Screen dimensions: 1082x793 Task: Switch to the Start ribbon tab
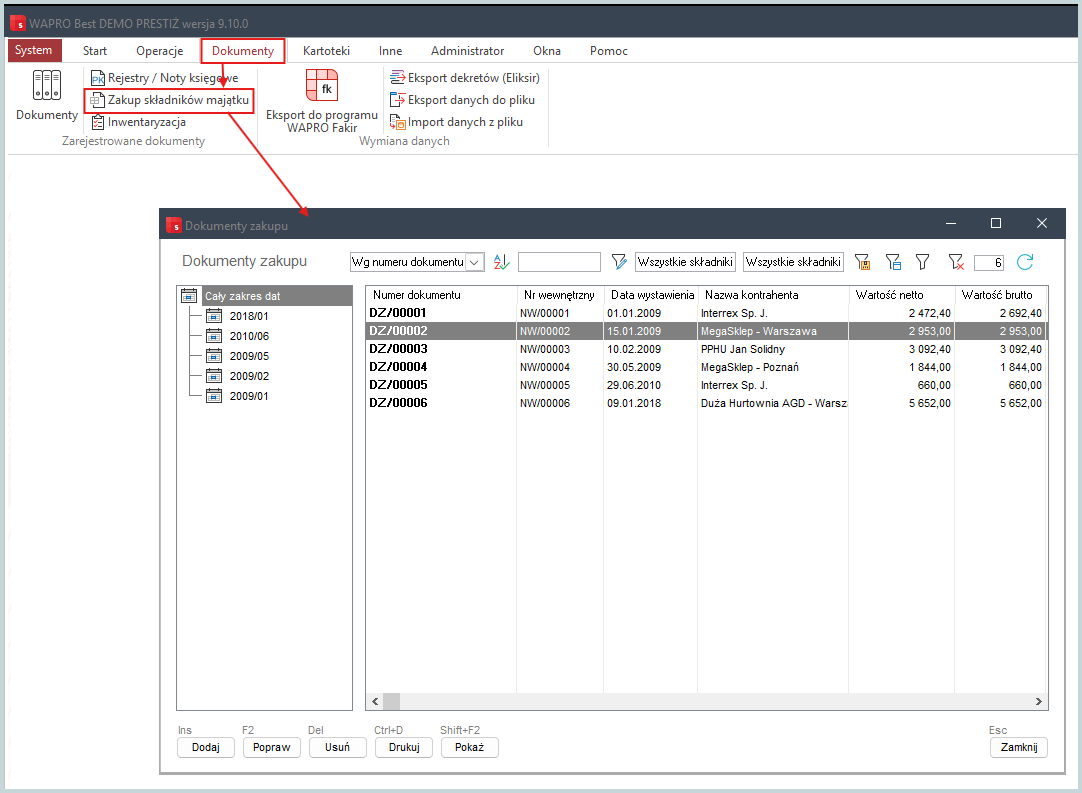95,50
